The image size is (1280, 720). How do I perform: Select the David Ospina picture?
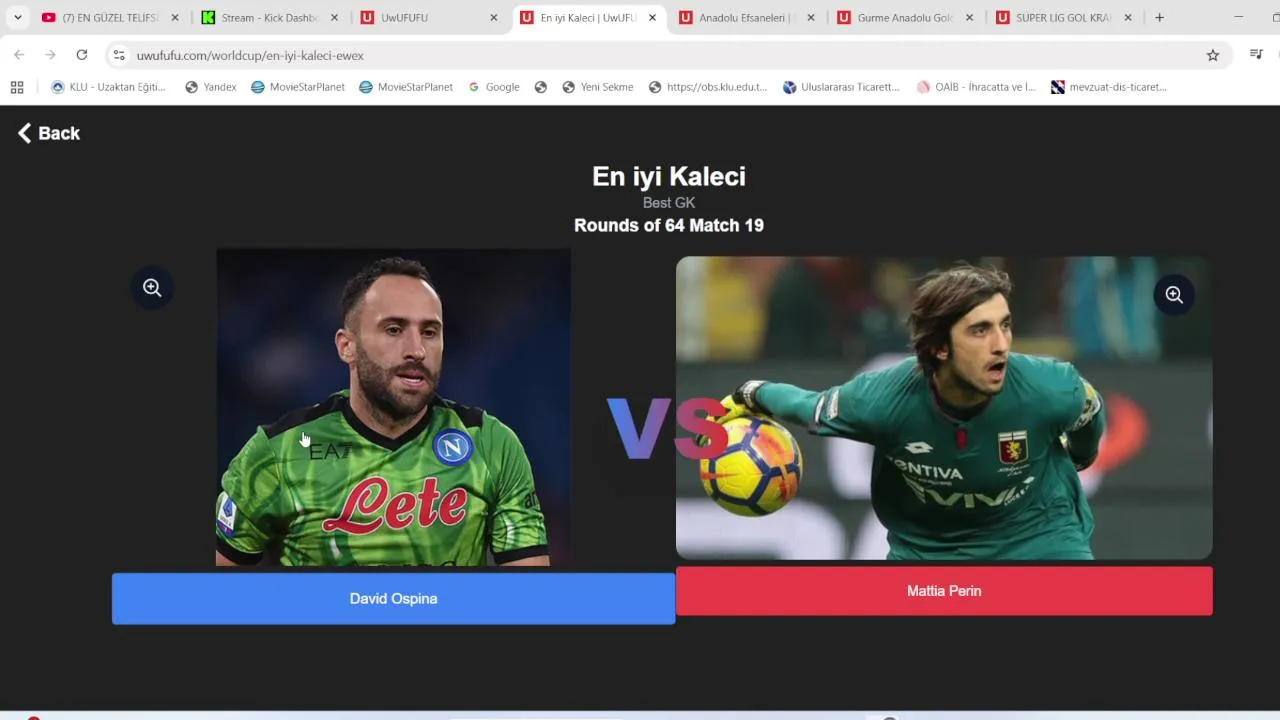(x=393, y=407)
